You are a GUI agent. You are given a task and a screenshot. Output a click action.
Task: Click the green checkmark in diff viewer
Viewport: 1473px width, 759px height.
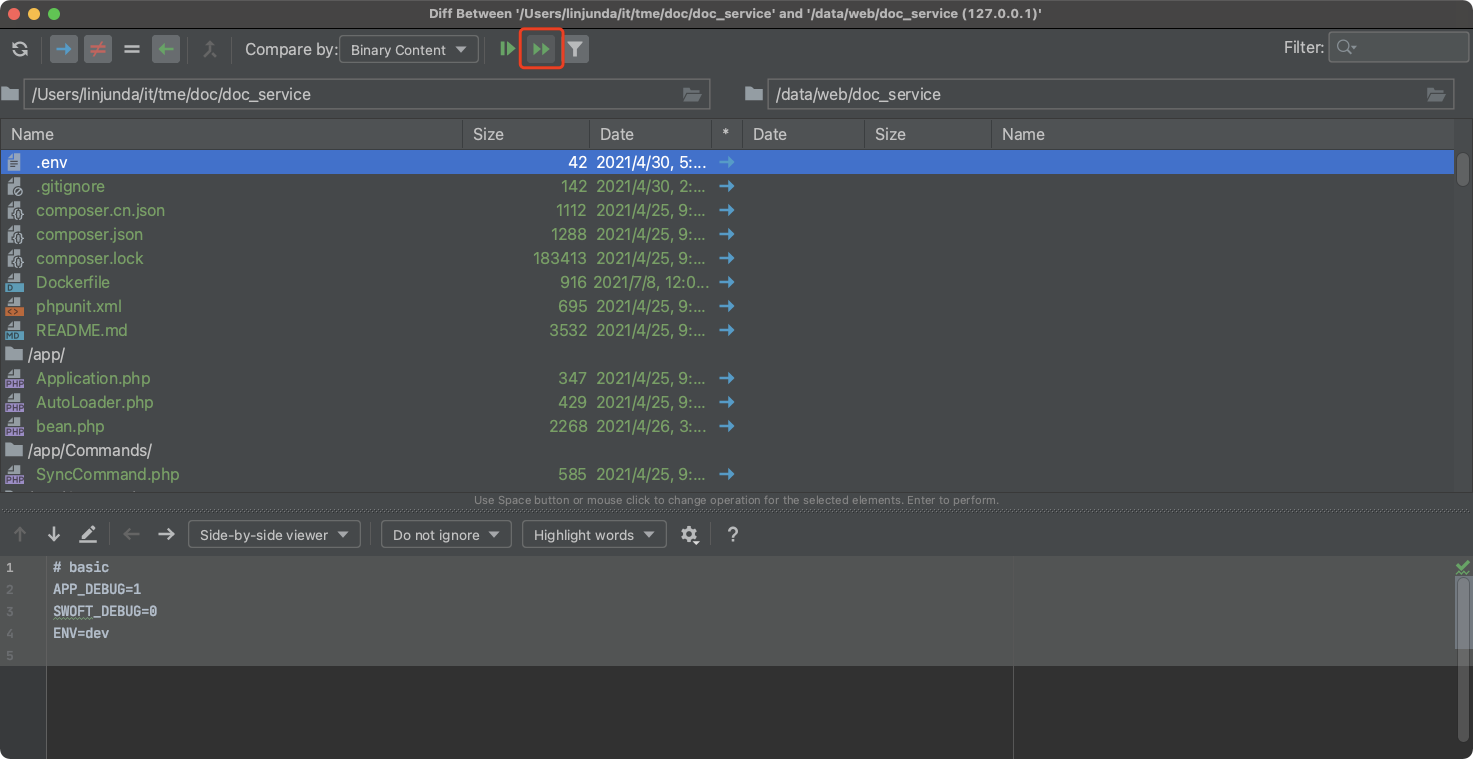pos(1463,567)
